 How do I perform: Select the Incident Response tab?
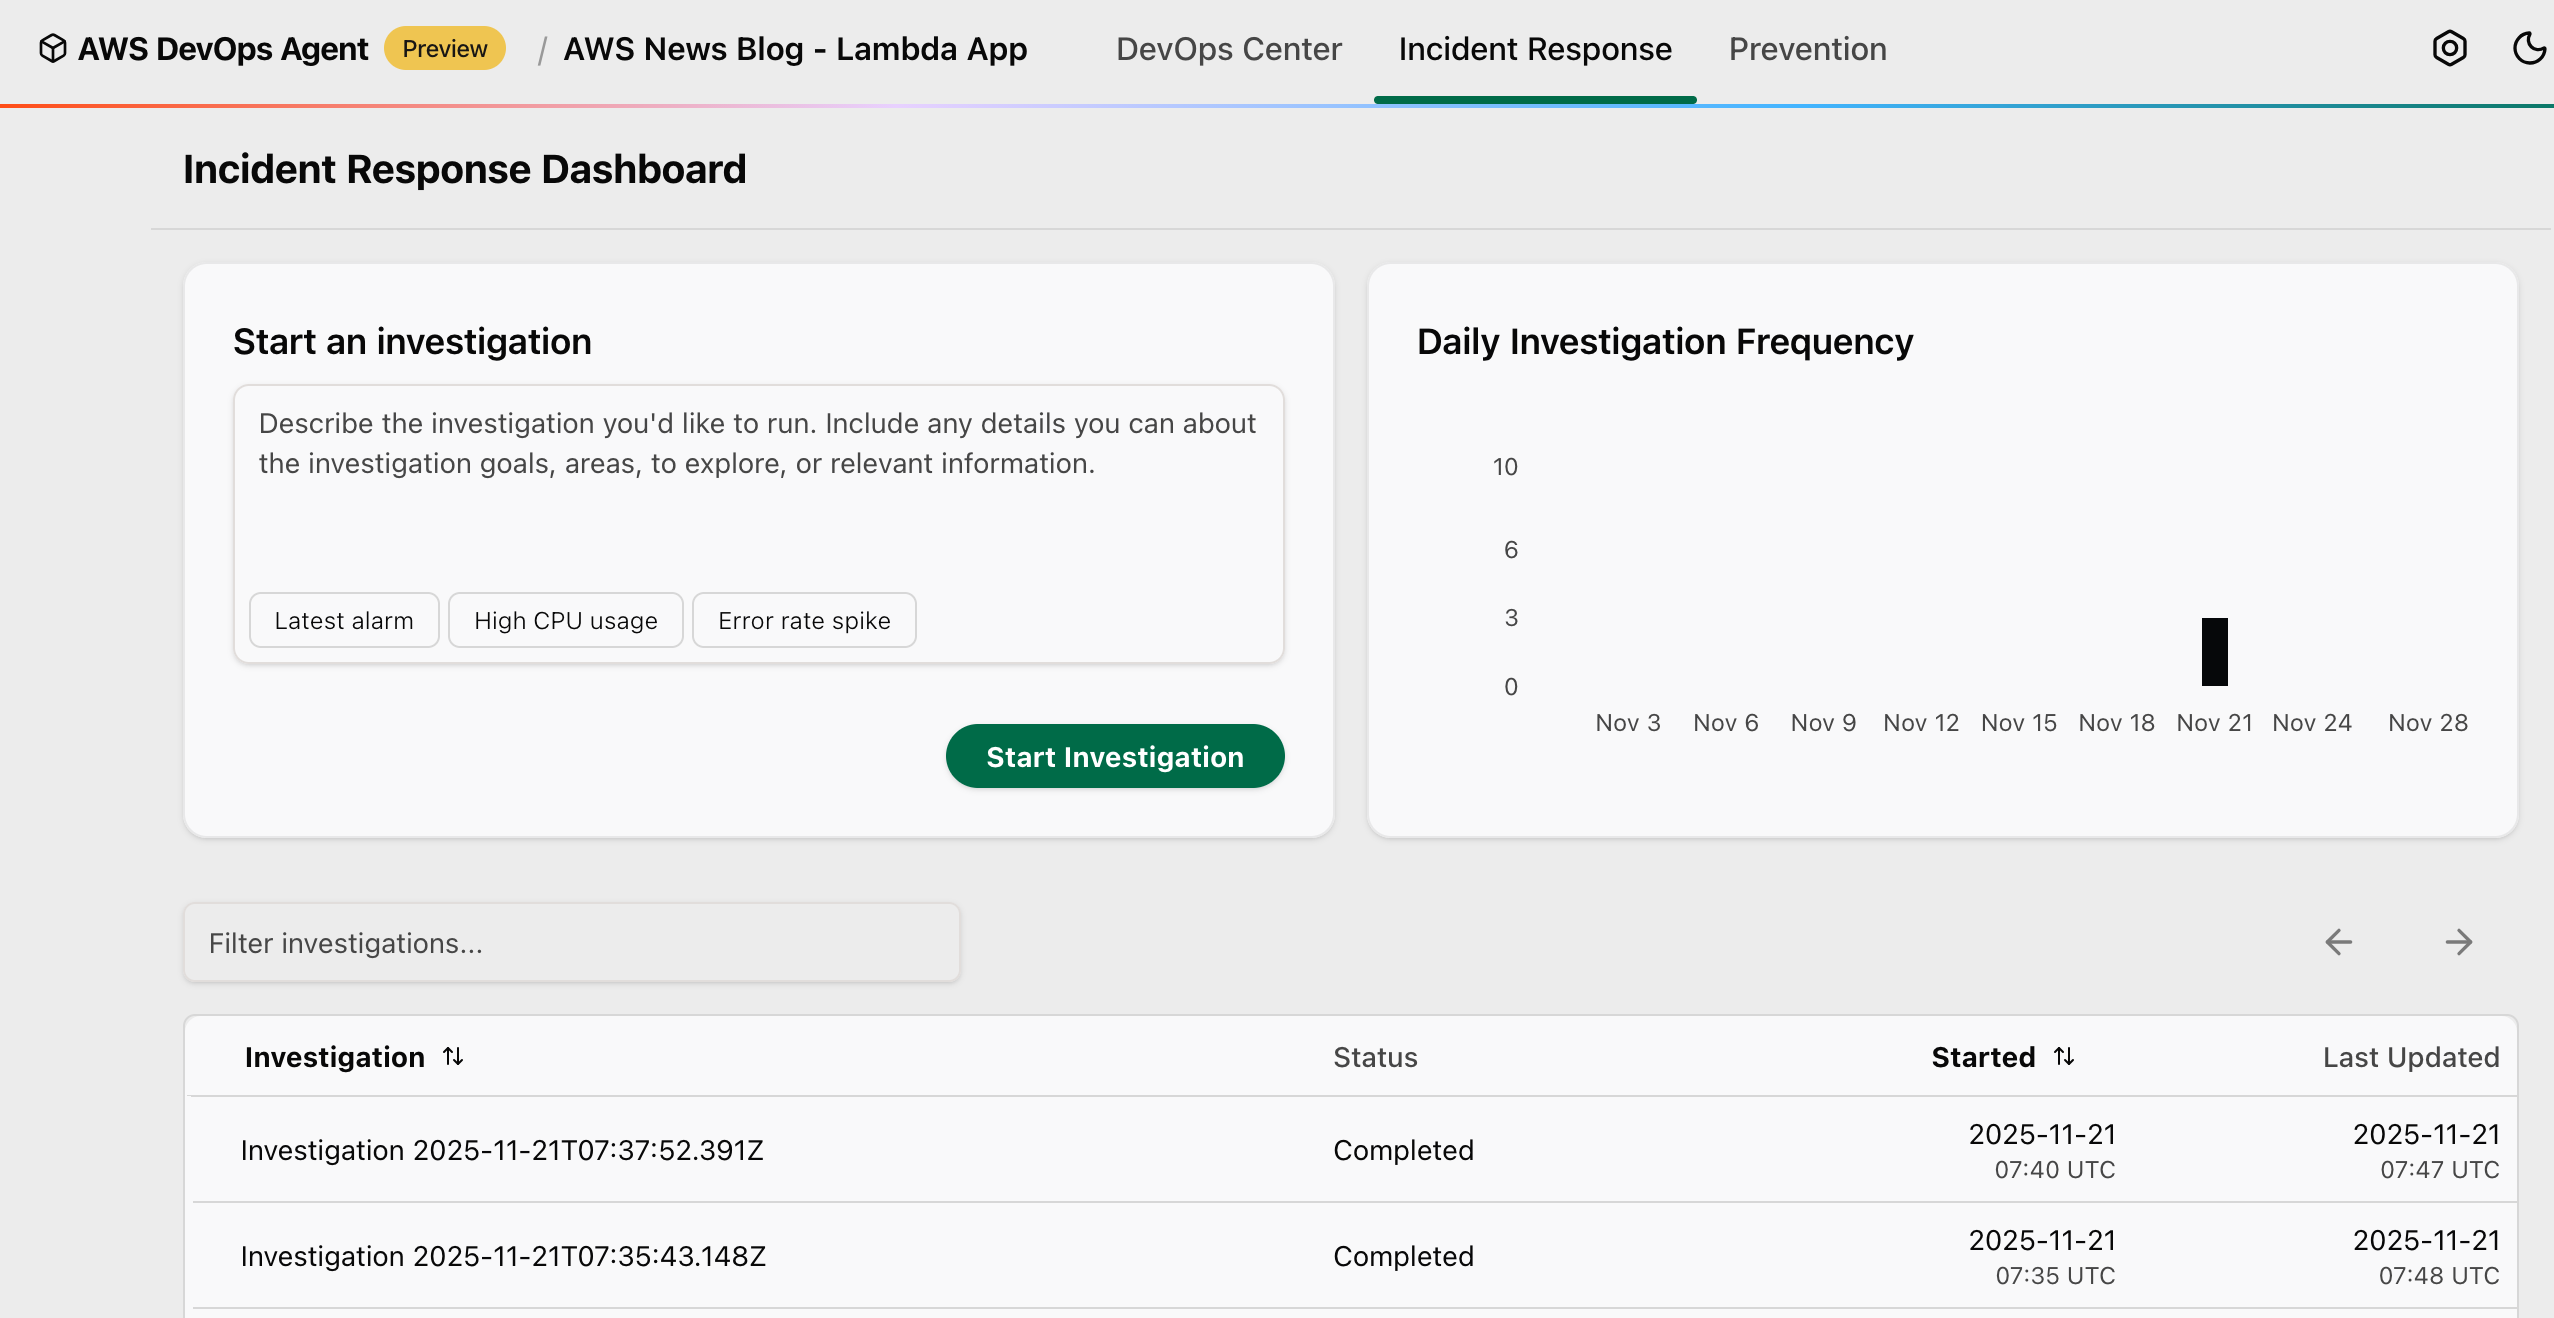tap(1534, 49)
